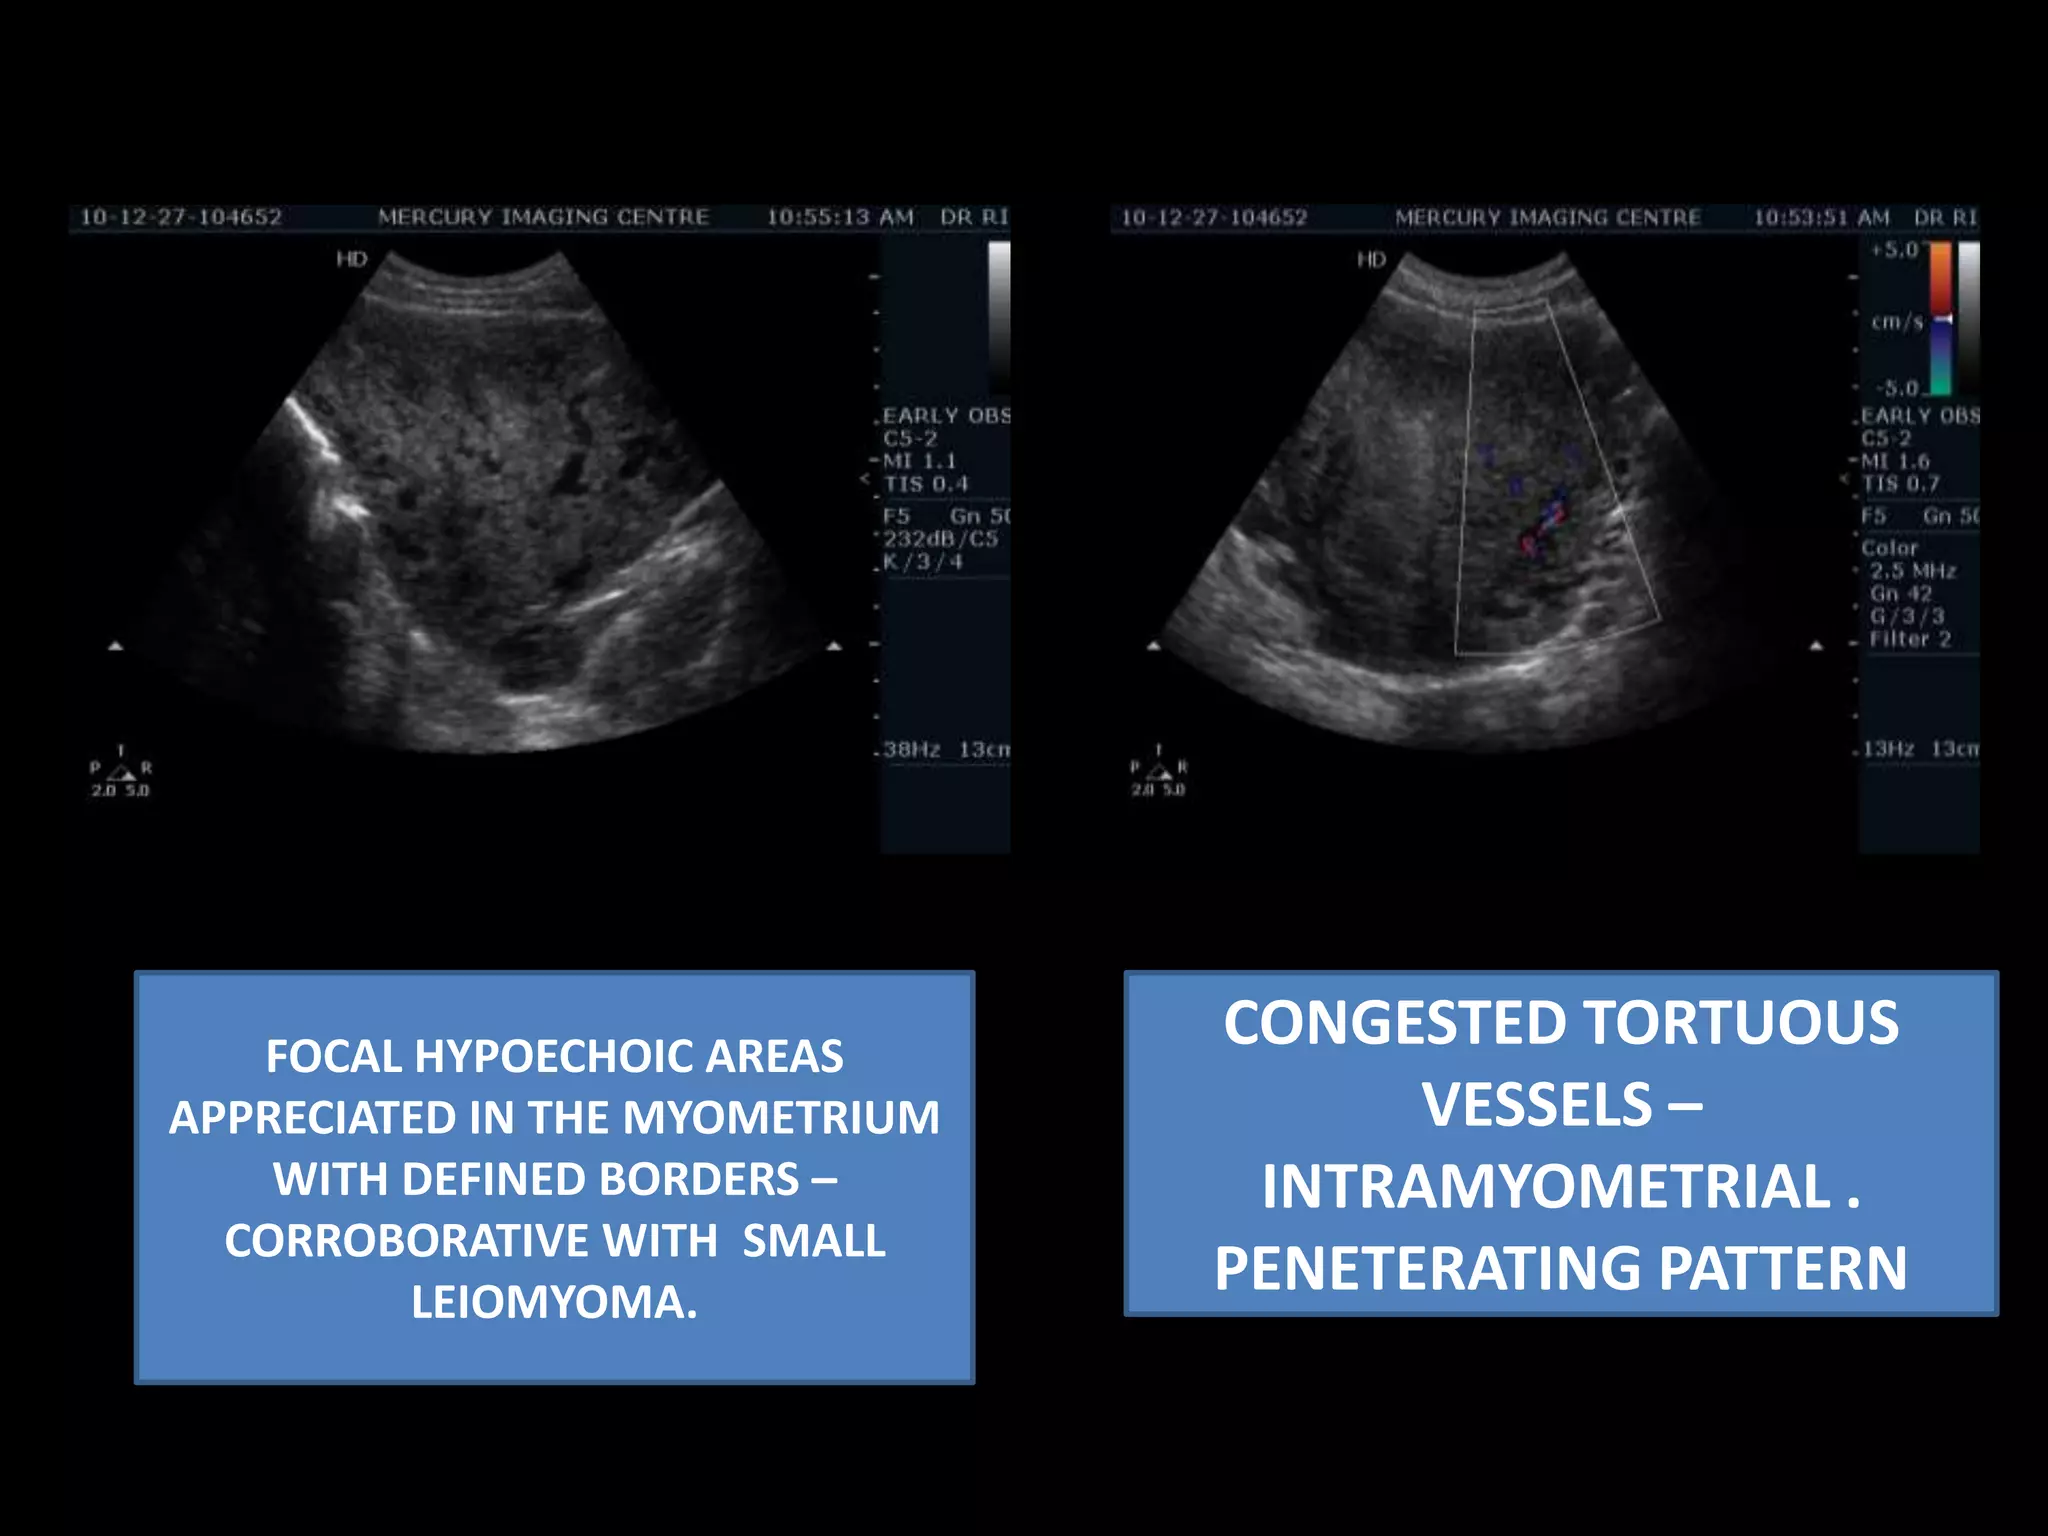The width and height of the screenshot is (2048, 1536).
Task: Click the 'TIS 0.4' value
Action: (926, 484)
